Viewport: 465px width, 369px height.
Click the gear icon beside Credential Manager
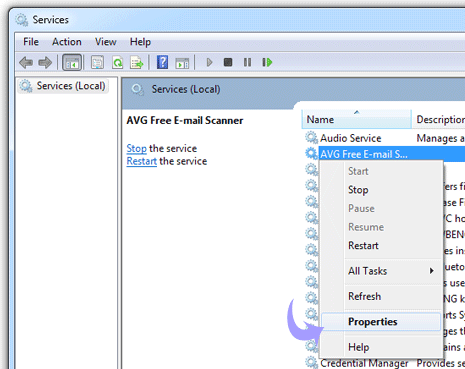click(x=311, y=362)
